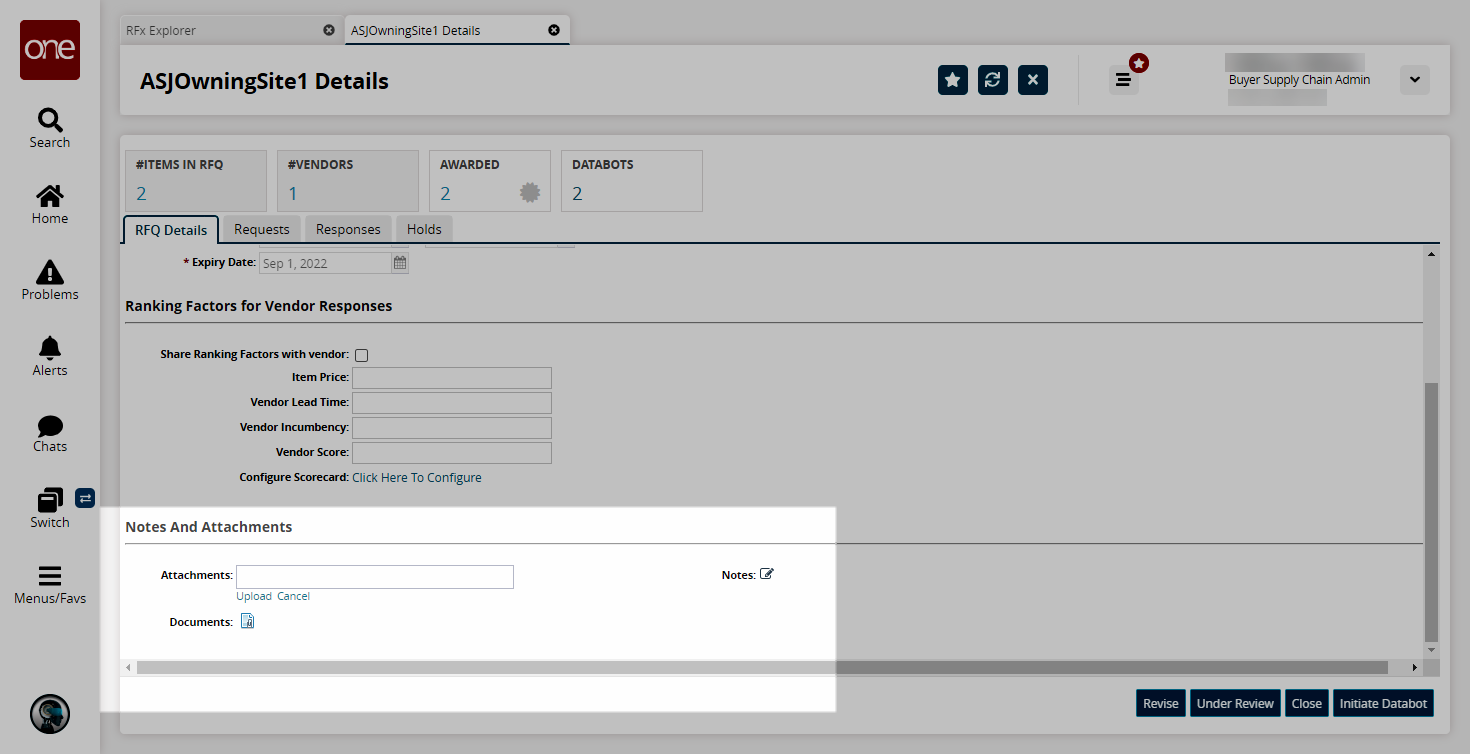Click the vertical scrollbar down arrow
Screen dimensions: 1470x754
tap(1431, 650)
